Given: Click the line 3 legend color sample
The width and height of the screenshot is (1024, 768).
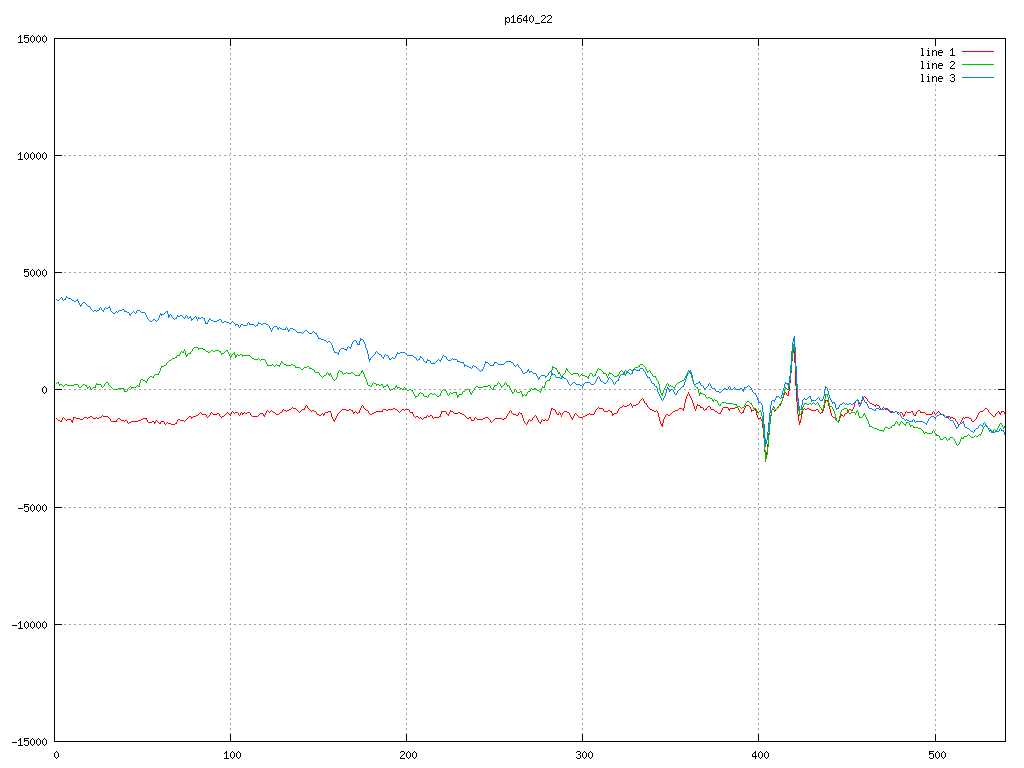Looking at the screenshot, I should pyautogui.click(x=979, y=78).
